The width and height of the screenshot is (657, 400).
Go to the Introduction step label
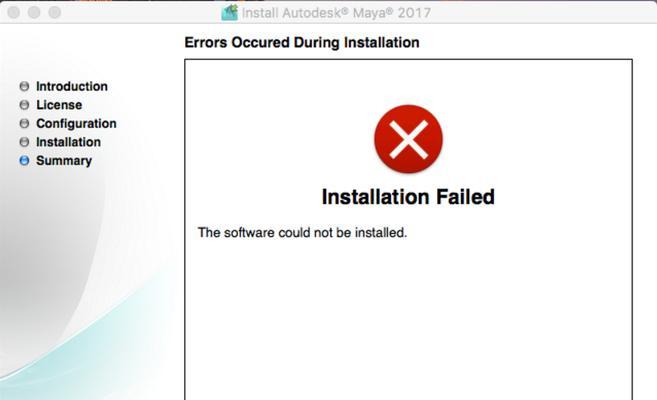point(72,86)
